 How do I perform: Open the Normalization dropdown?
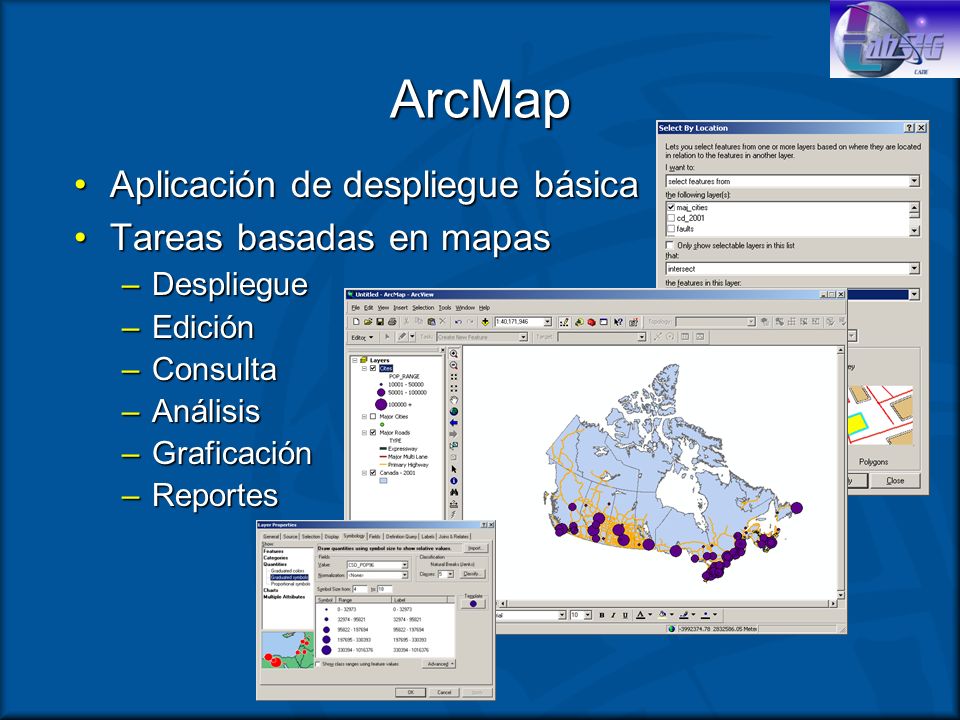[x=404, y=575]
